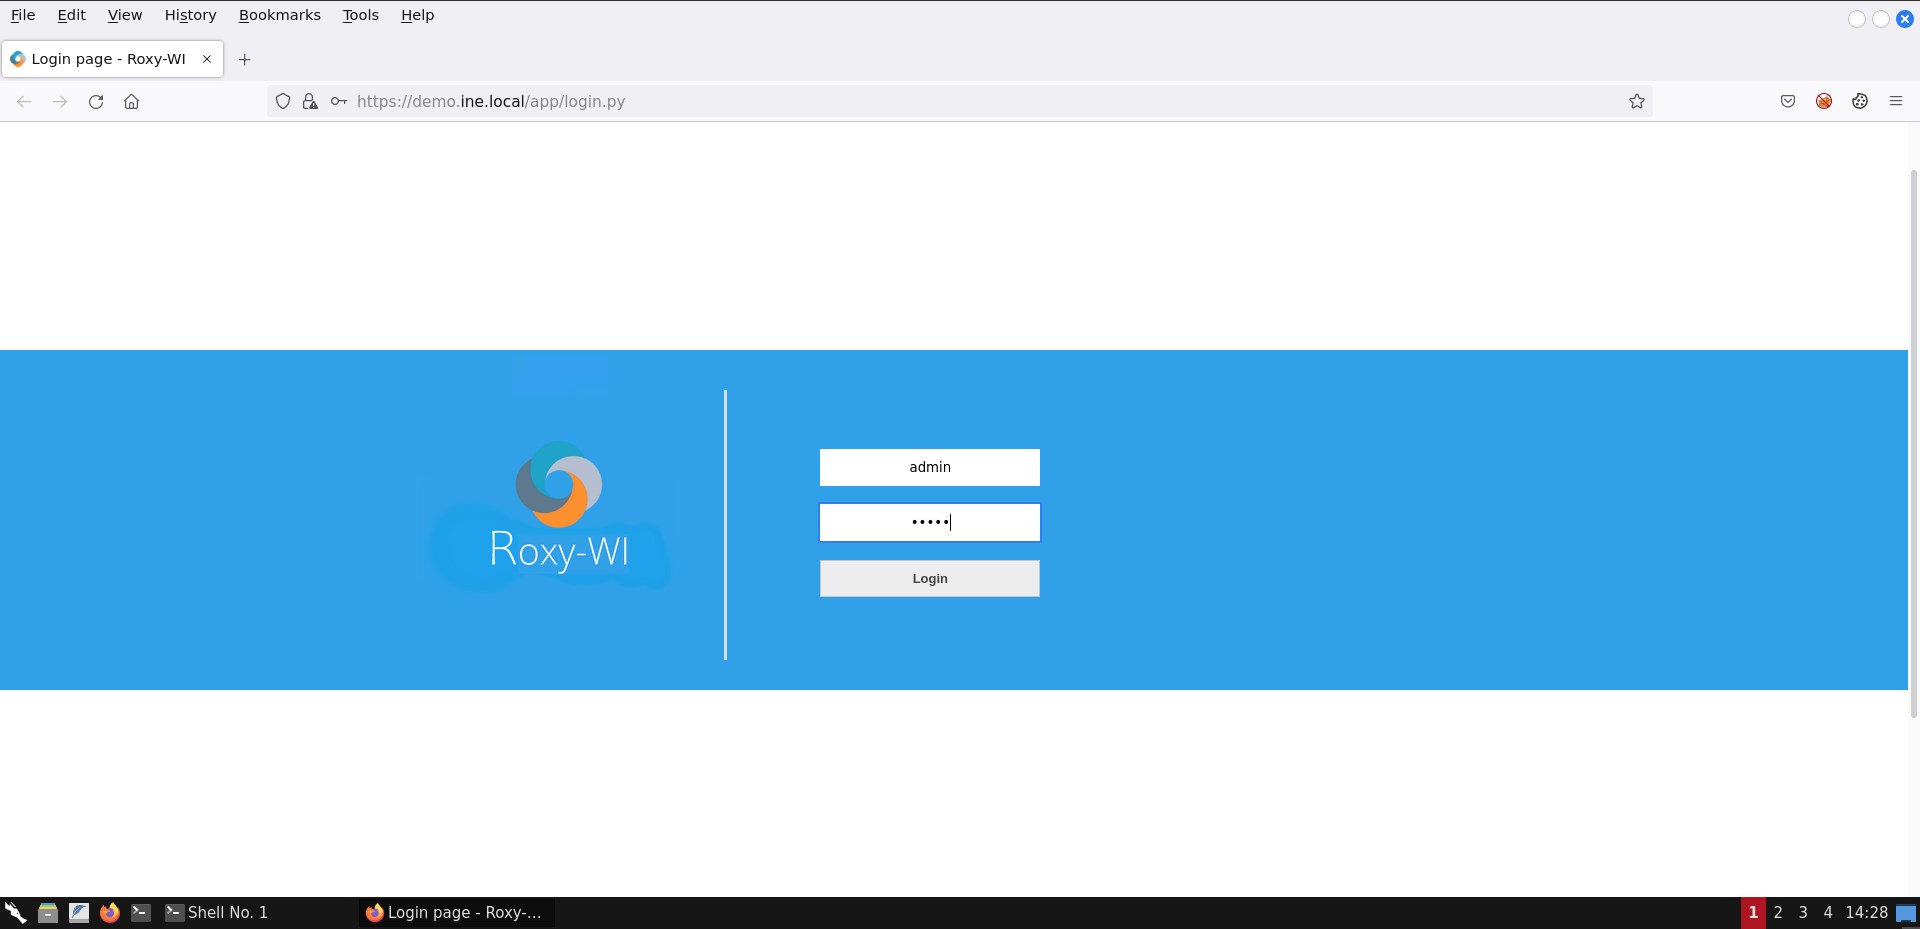The image size is (1920, 929).
Task: Click the tracking protection shield icon
Action: click(x=282, y=101)
